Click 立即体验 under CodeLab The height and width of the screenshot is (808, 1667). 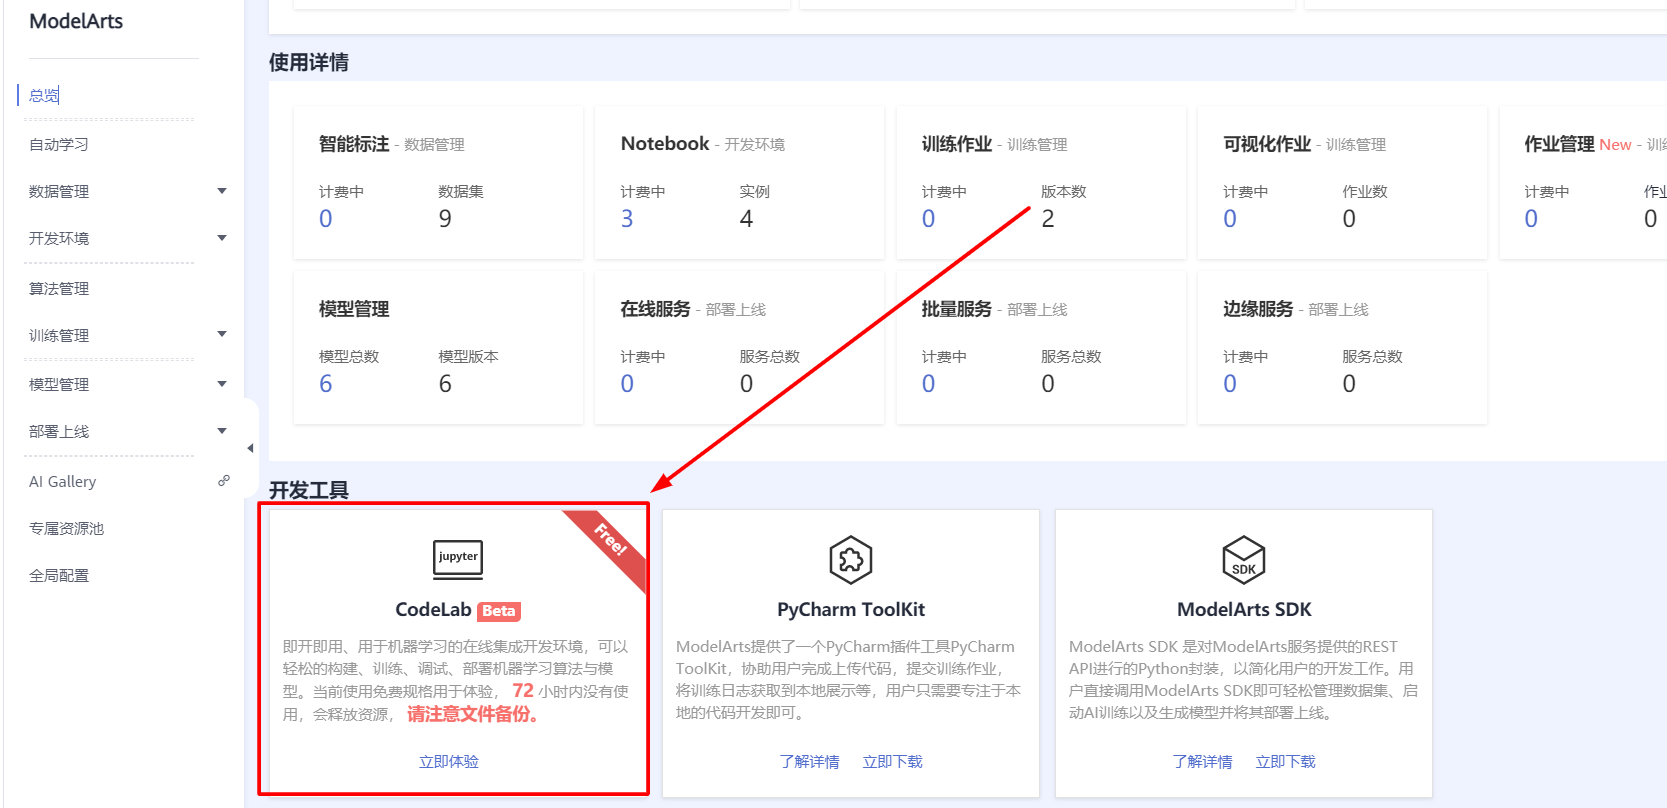click(449, 762)
